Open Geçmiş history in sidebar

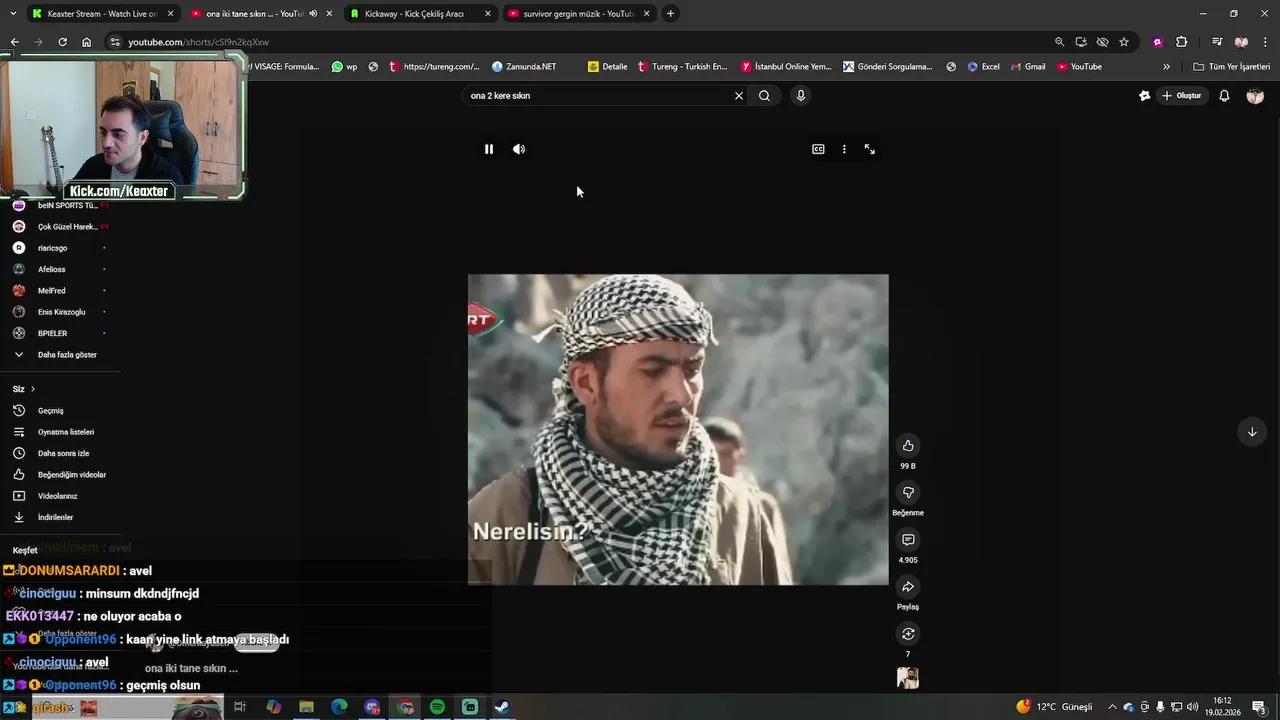(50, 411)
